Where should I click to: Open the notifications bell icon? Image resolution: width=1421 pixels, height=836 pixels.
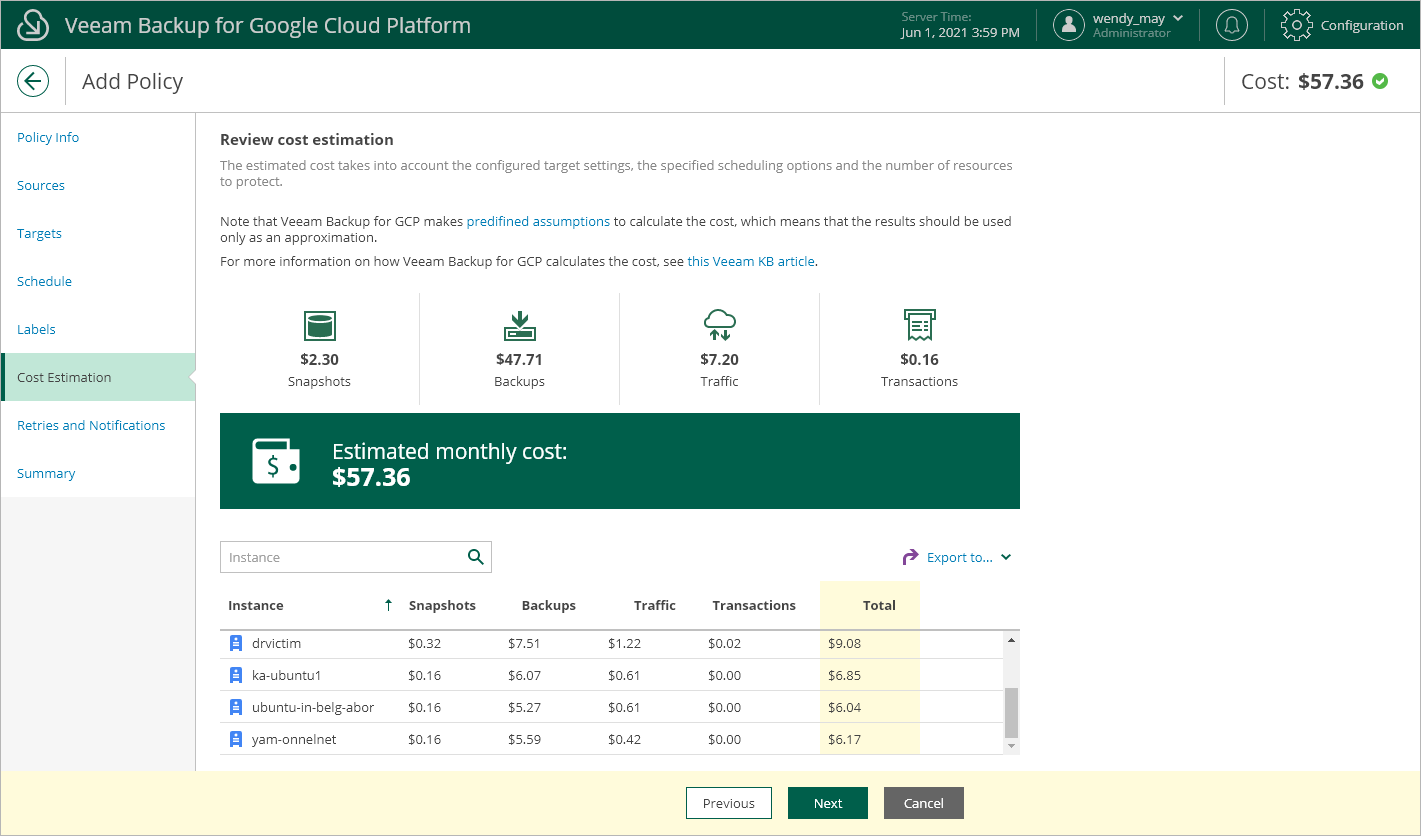click(1231, 25)
